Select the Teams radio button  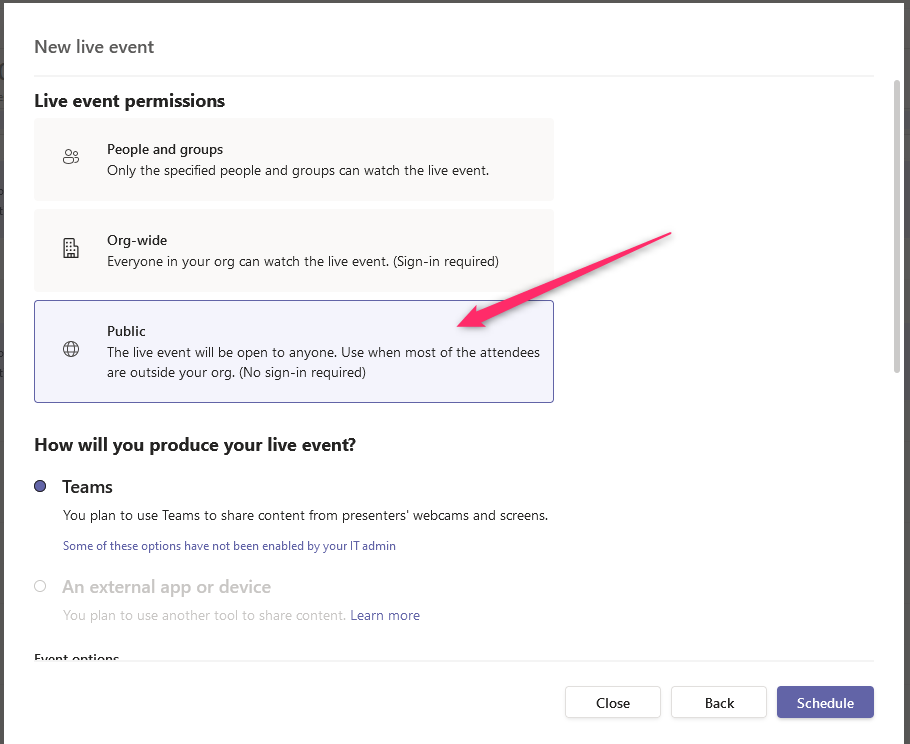[x=40, y=486]
